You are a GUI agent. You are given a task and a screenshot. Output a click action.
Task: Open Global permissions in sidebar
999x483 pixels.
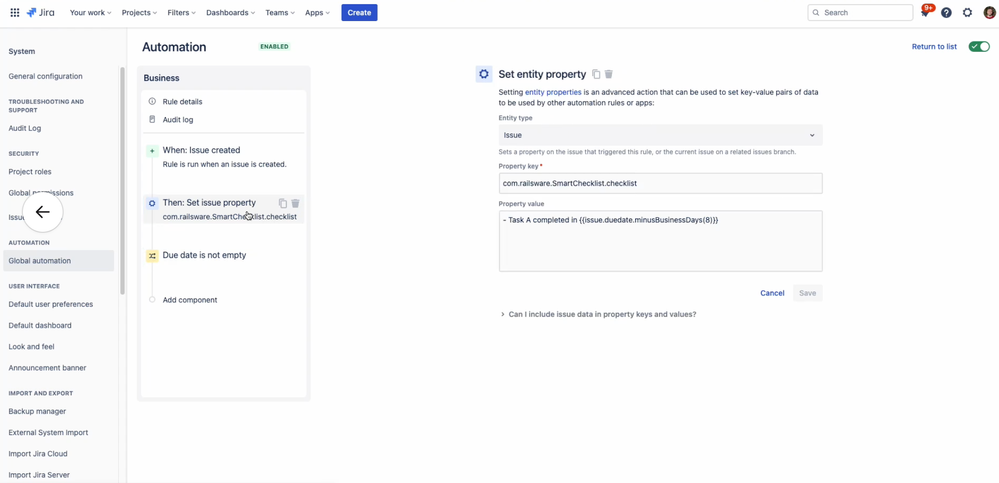pos(41,192)
